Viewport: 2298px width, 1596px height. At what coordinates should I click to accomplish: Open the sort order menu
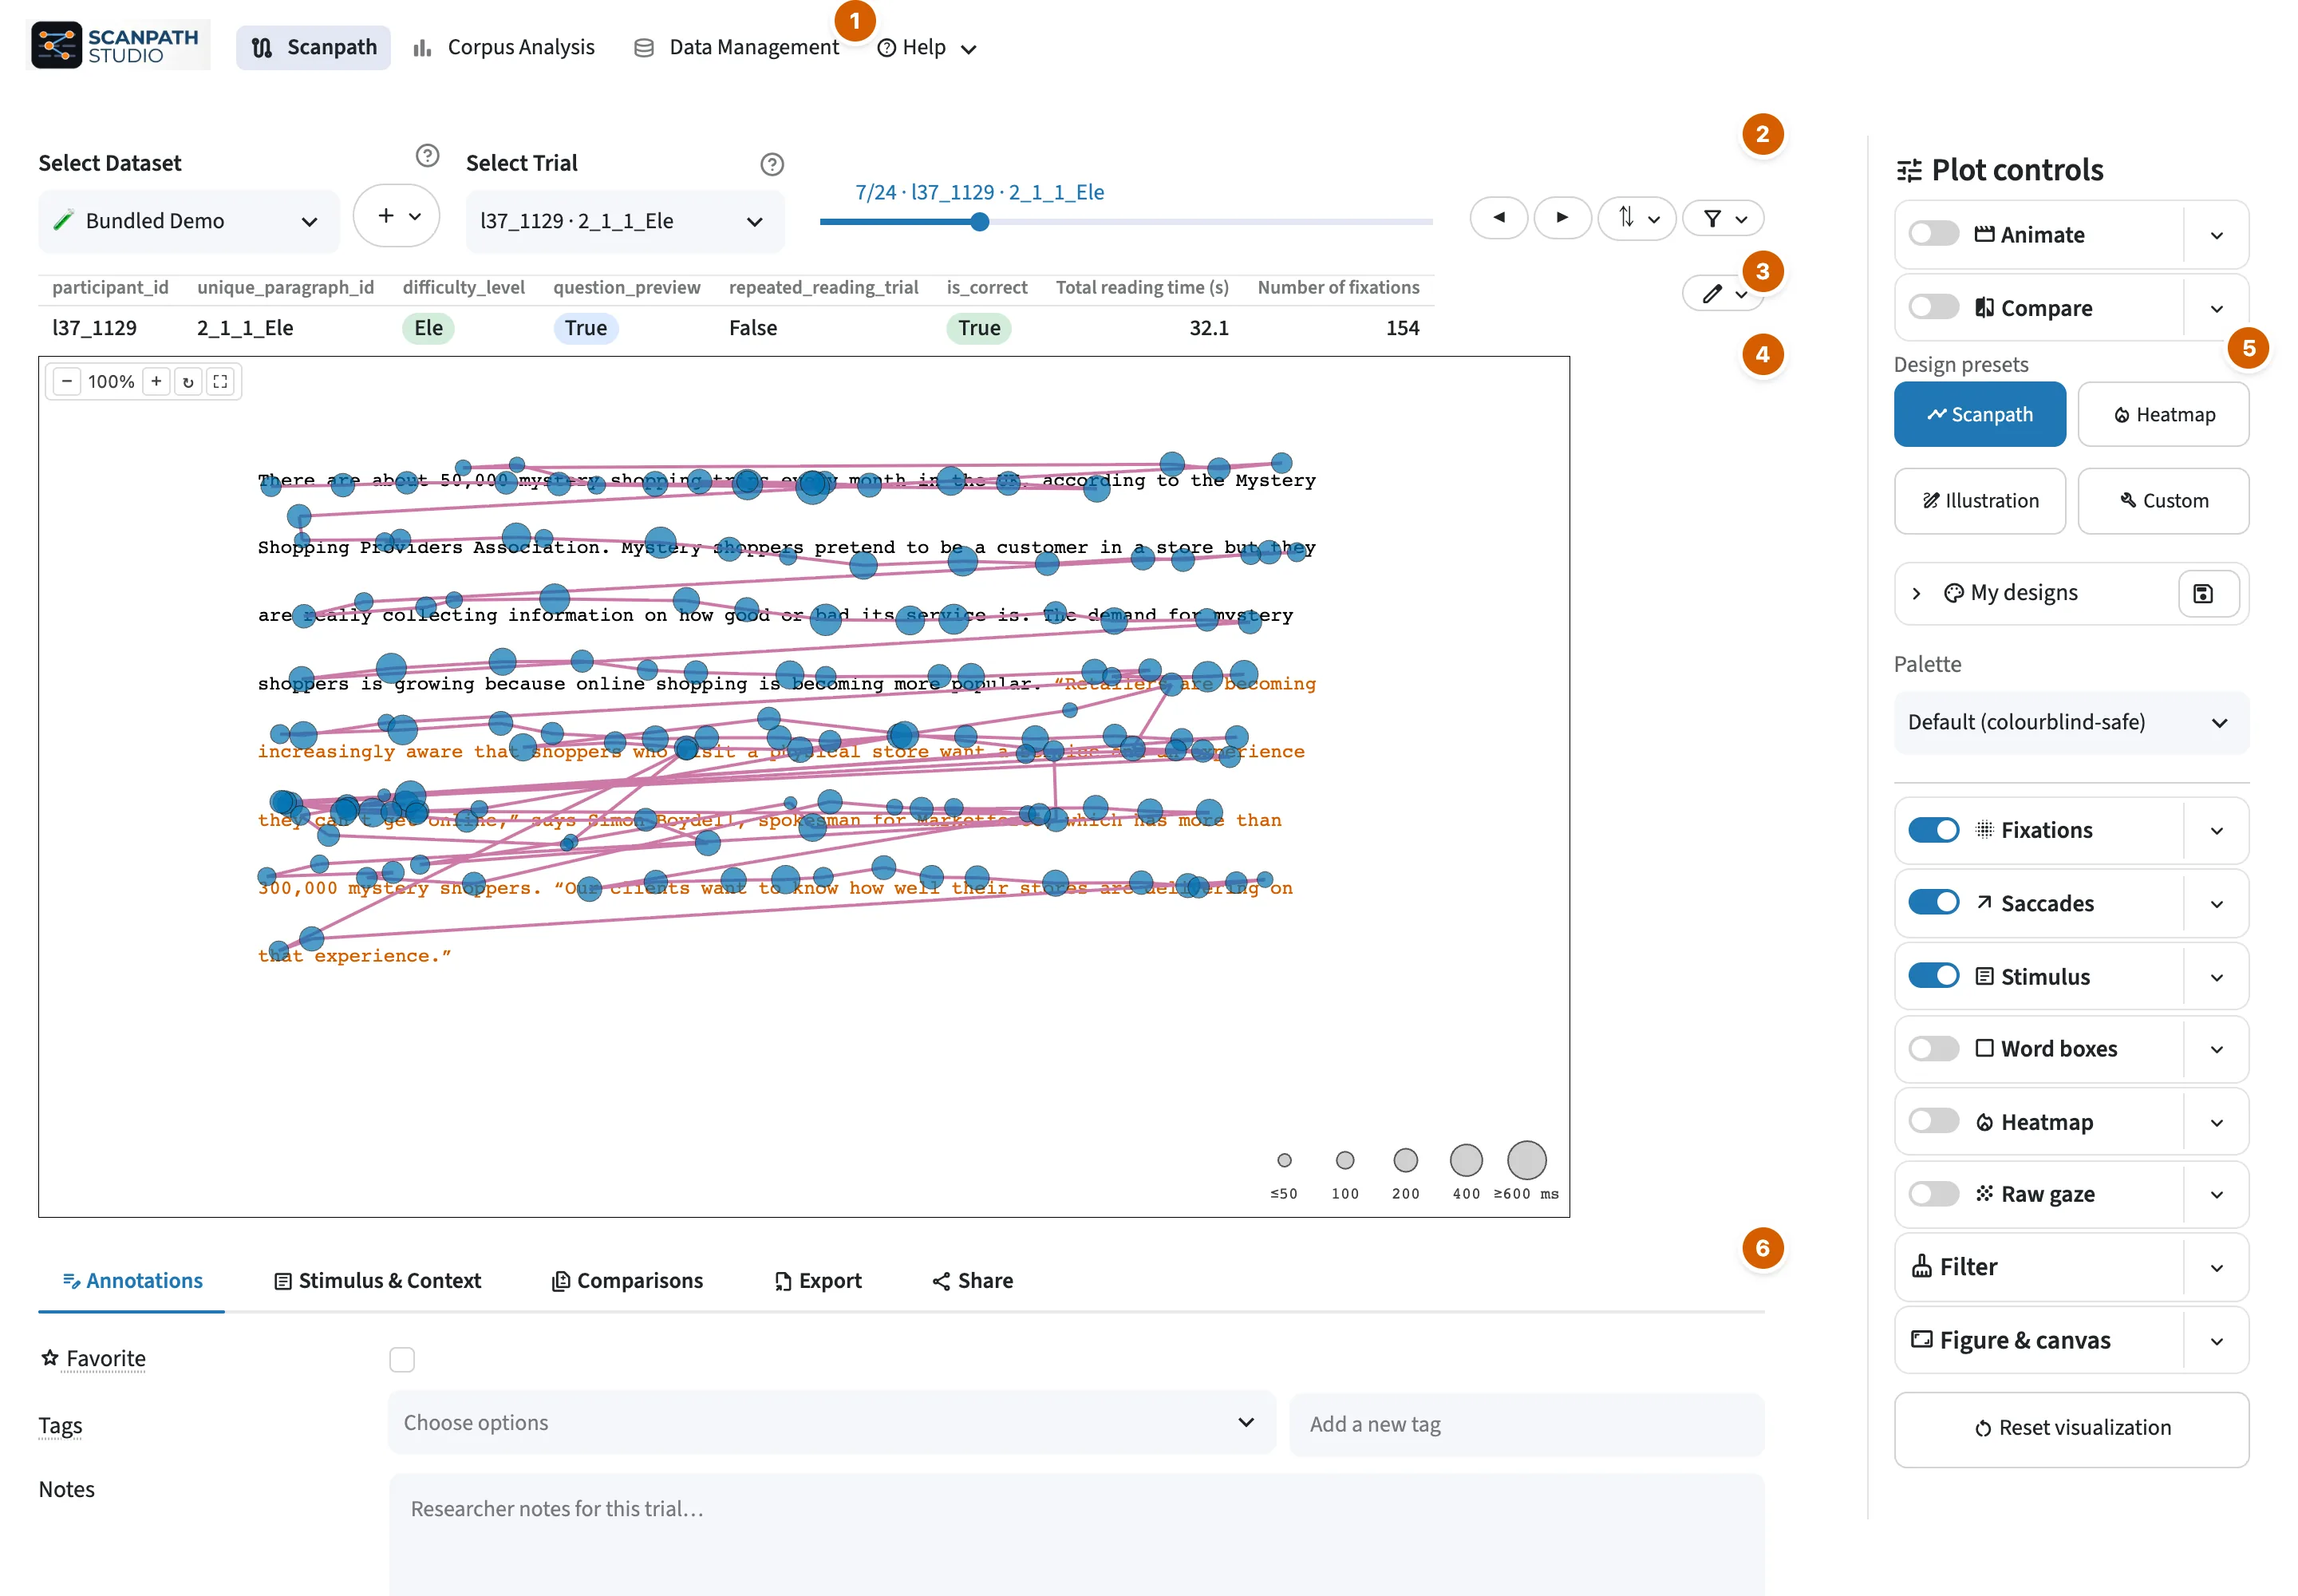(x=1637, y=217)
